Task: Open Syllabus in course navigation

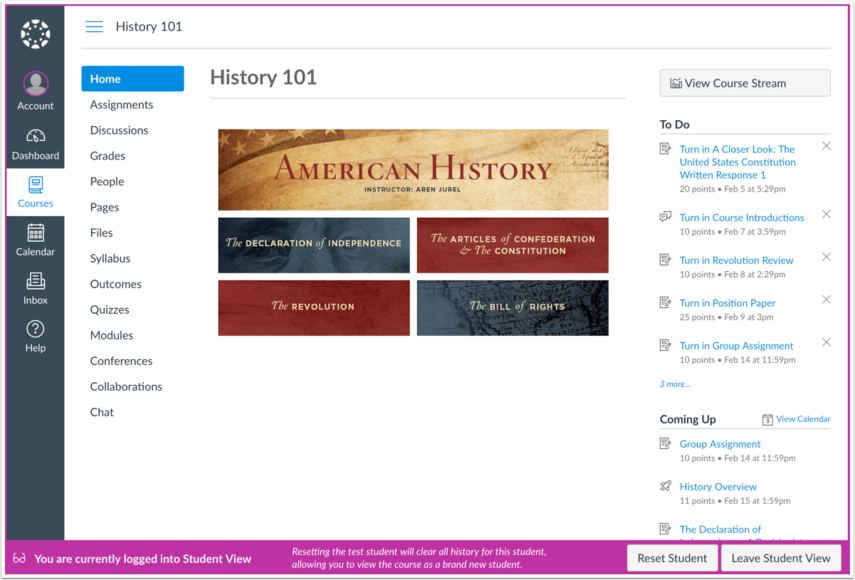Action: (110, 258)
